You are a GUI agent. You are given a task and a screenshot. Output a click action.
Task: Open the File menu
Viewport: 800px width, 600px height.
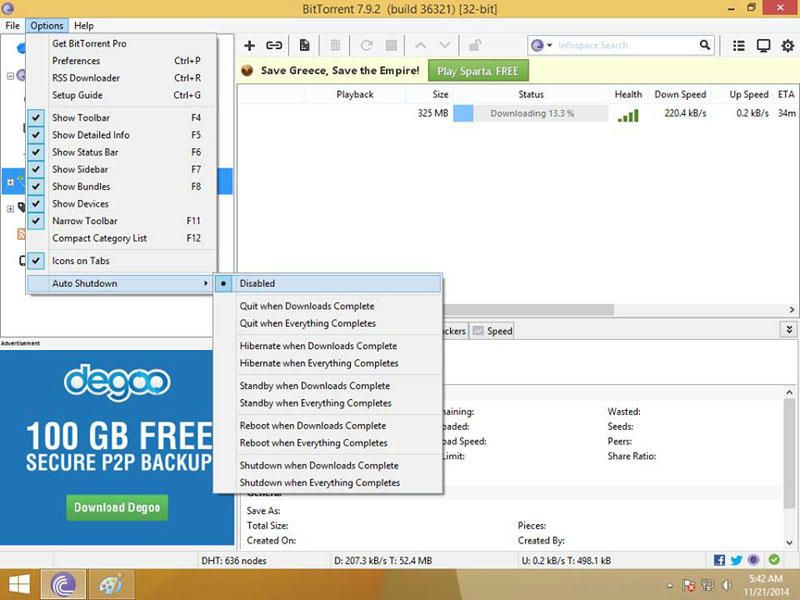(x=13, y=26)
